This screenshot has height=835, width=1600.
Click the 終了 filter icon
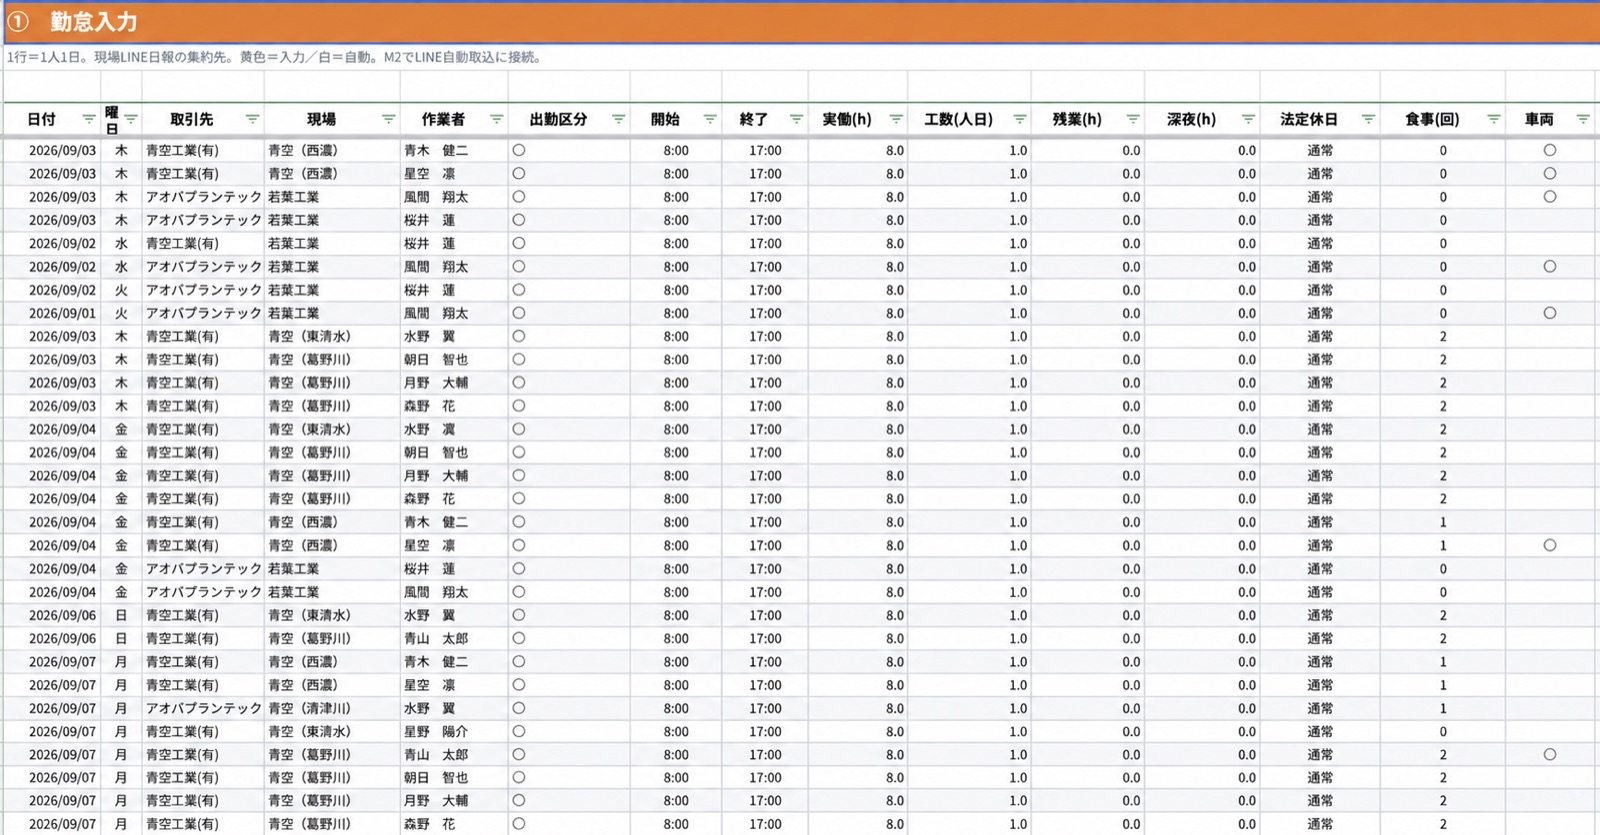(796, 119)
